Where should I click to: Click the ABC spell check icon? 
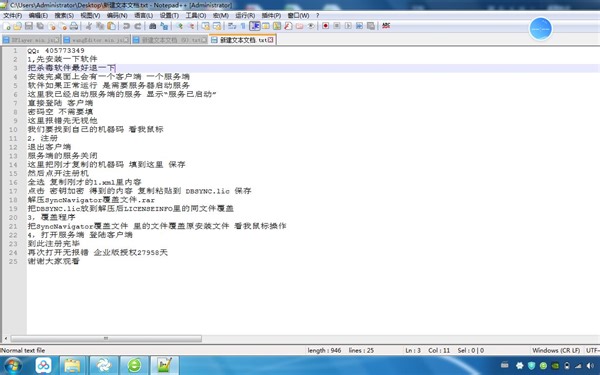tap(386, 26)
